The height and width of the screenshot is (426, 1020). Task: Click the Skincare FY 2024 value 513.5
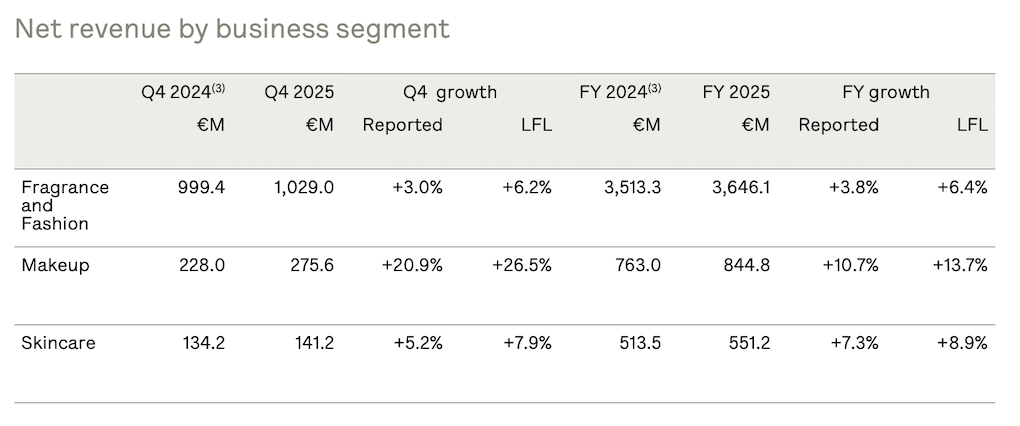tap(638, 343)
